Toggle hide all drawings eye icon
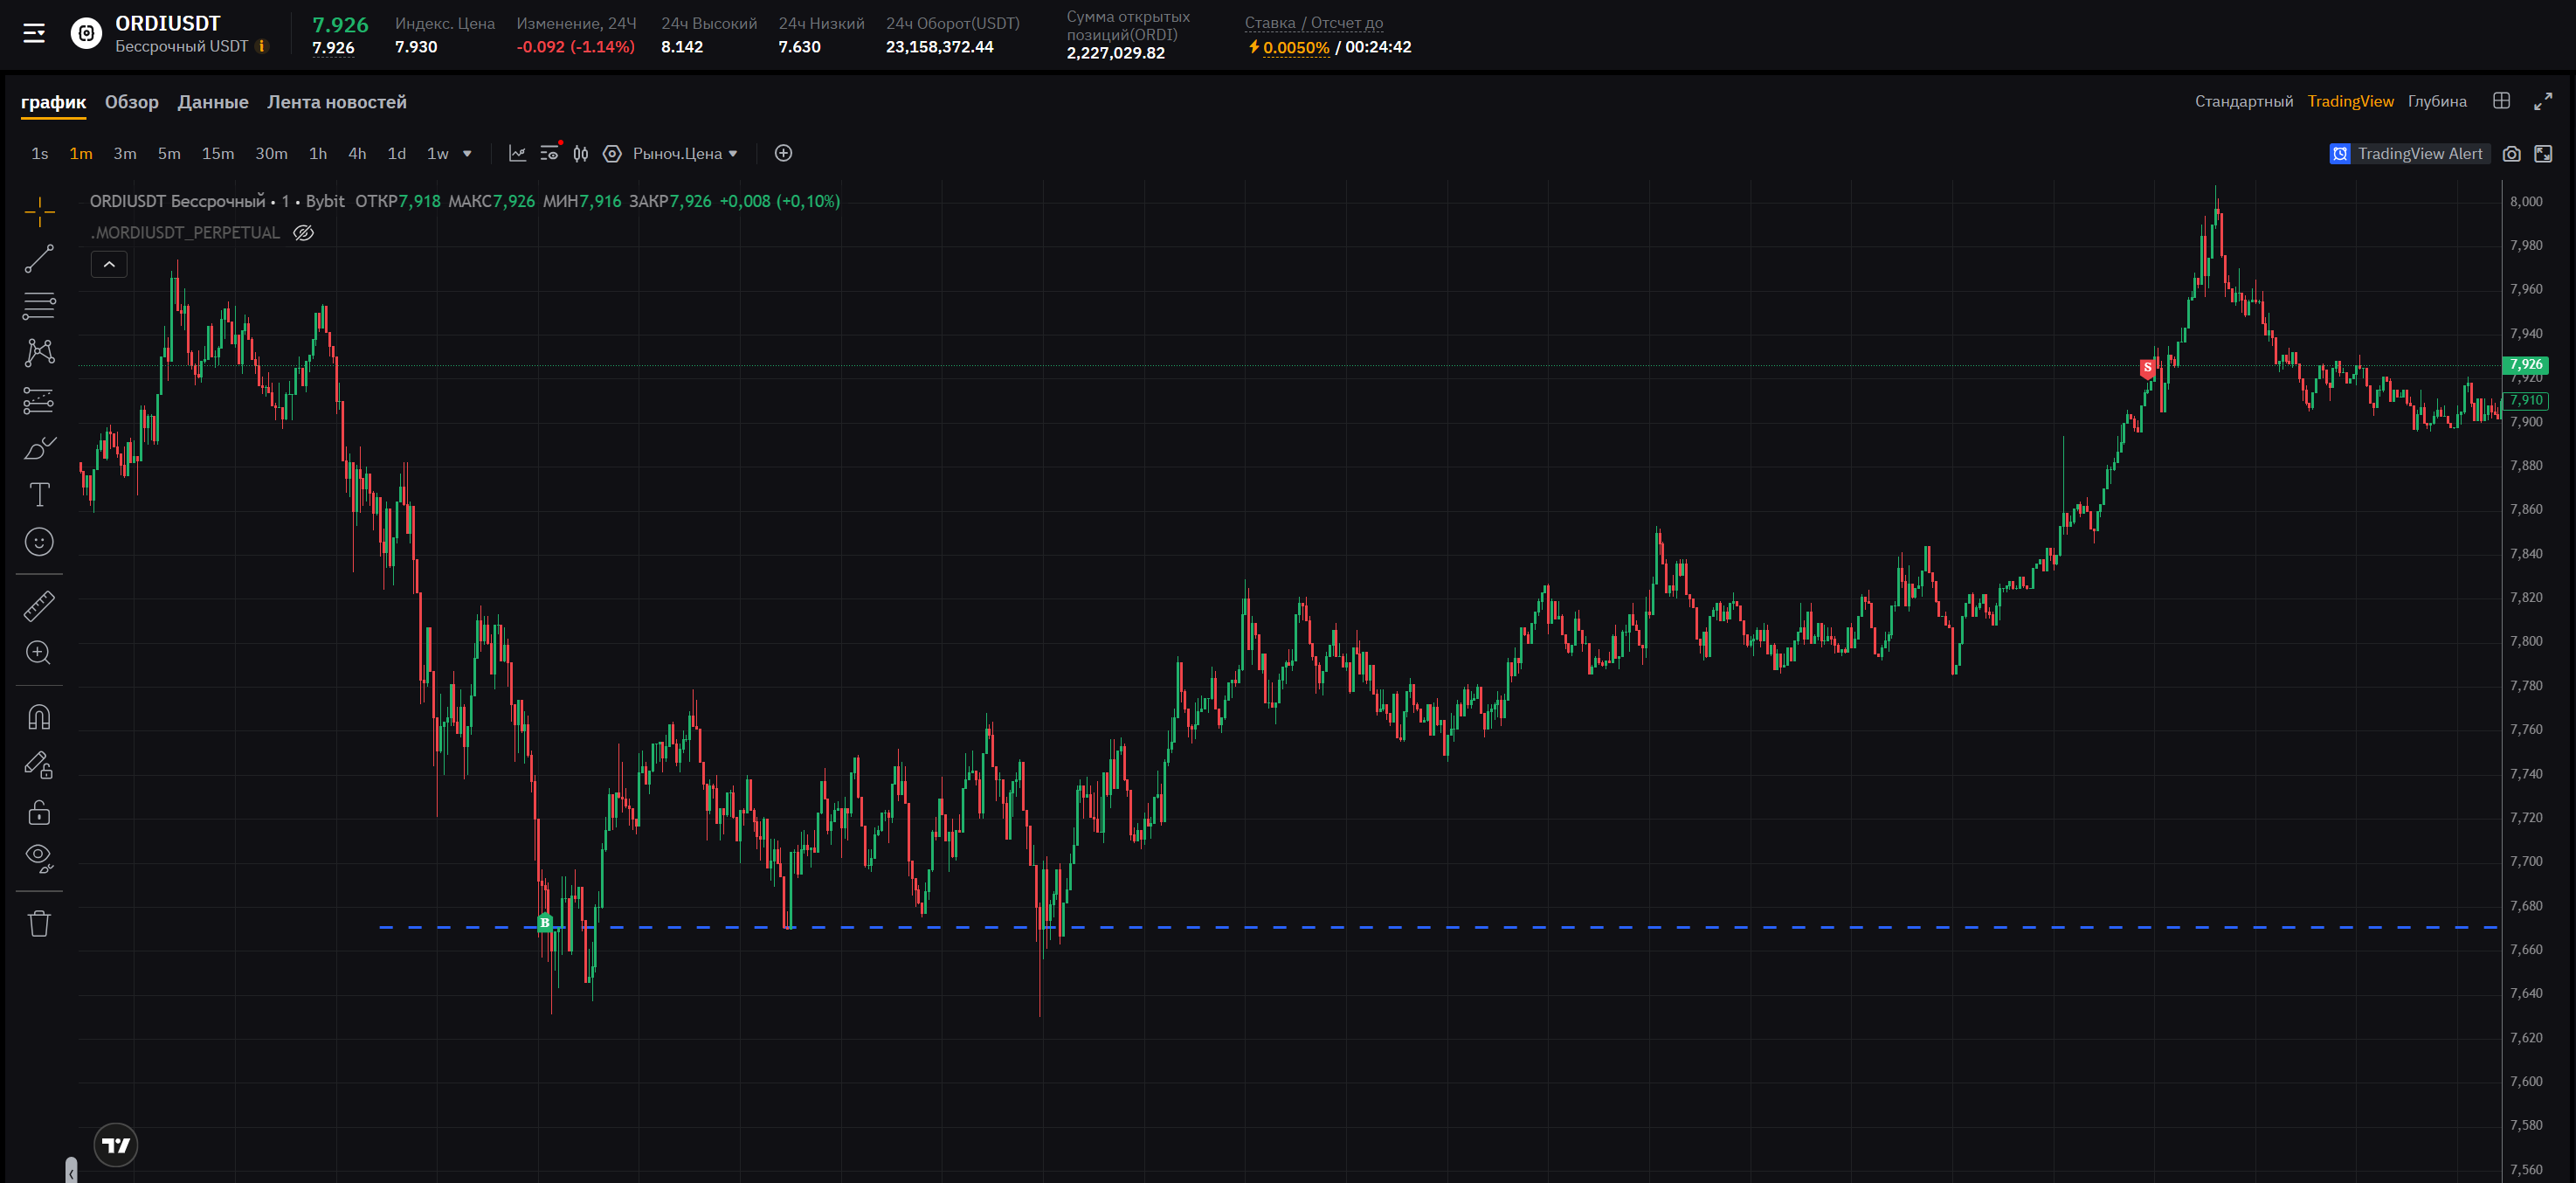The image size is (2576, 1183). click(39, 857)
